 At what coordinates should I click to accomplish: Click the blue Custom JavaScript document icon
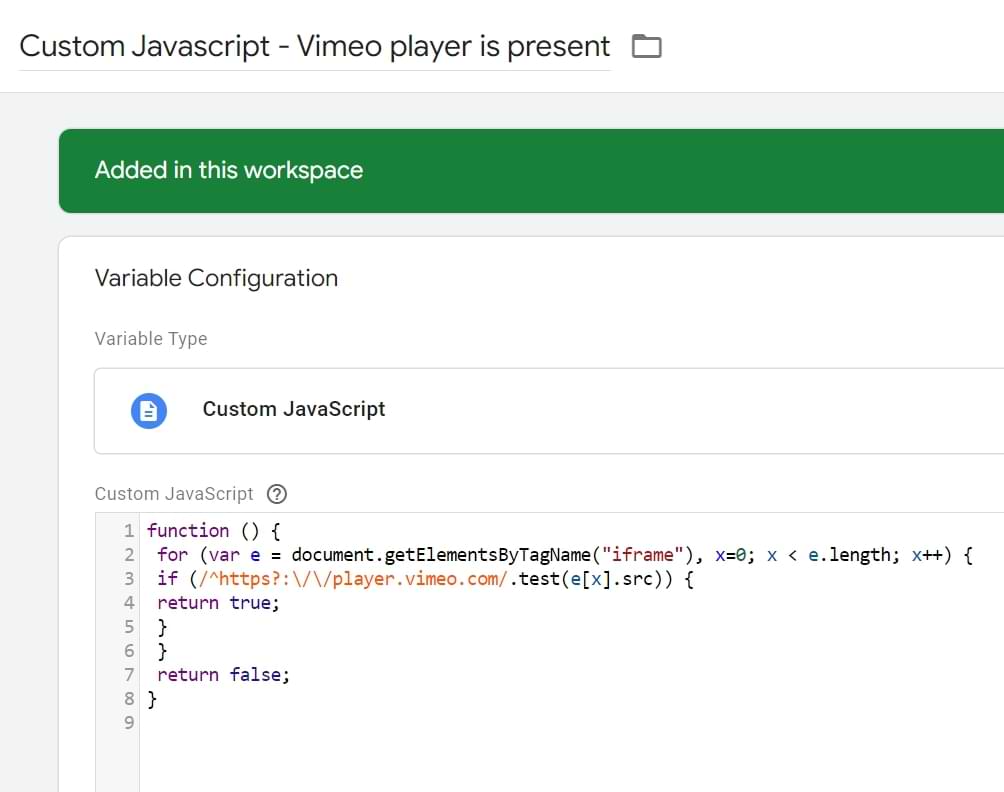click(149, 410)
